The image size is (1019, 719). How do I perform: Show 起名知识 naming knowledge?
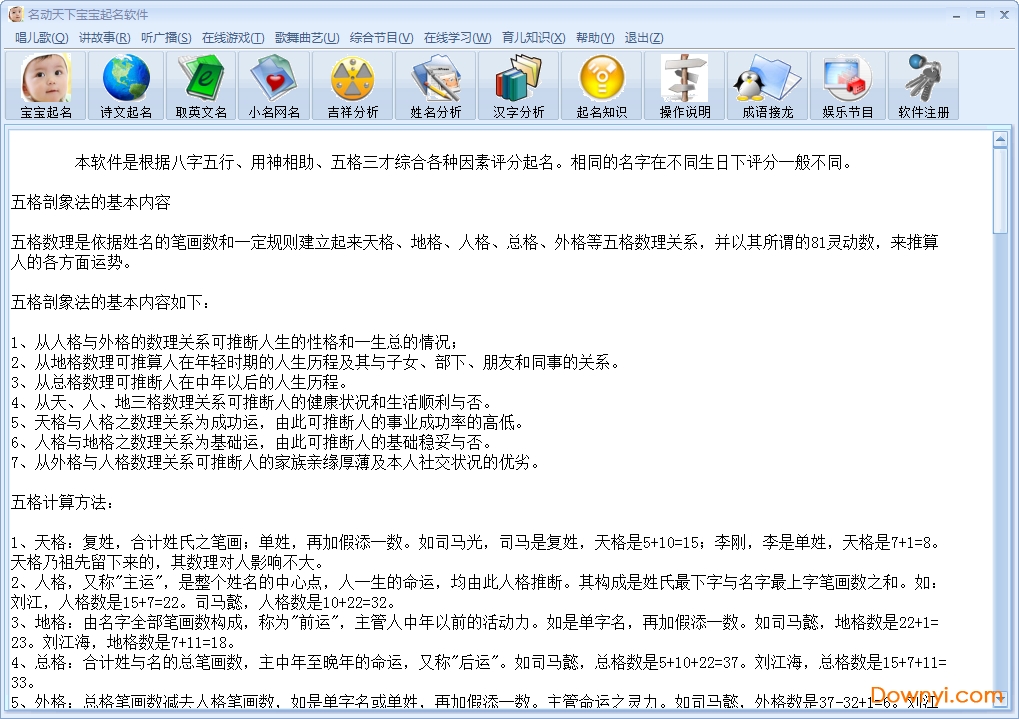601,86
